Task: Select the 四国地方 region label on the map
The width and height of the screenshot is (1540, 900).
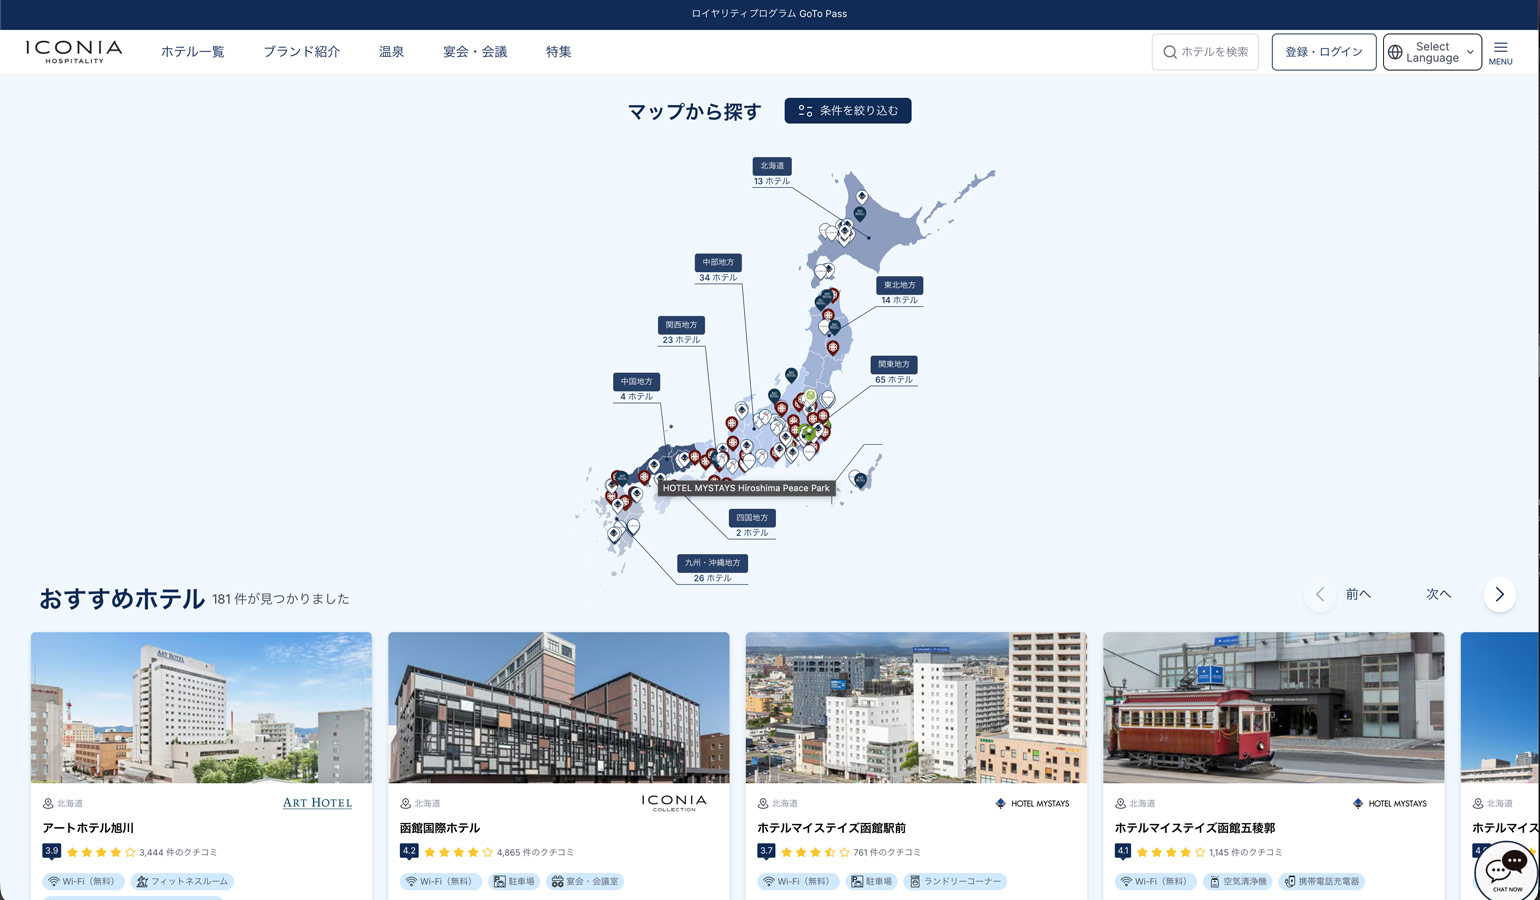Action: point(752,518)
